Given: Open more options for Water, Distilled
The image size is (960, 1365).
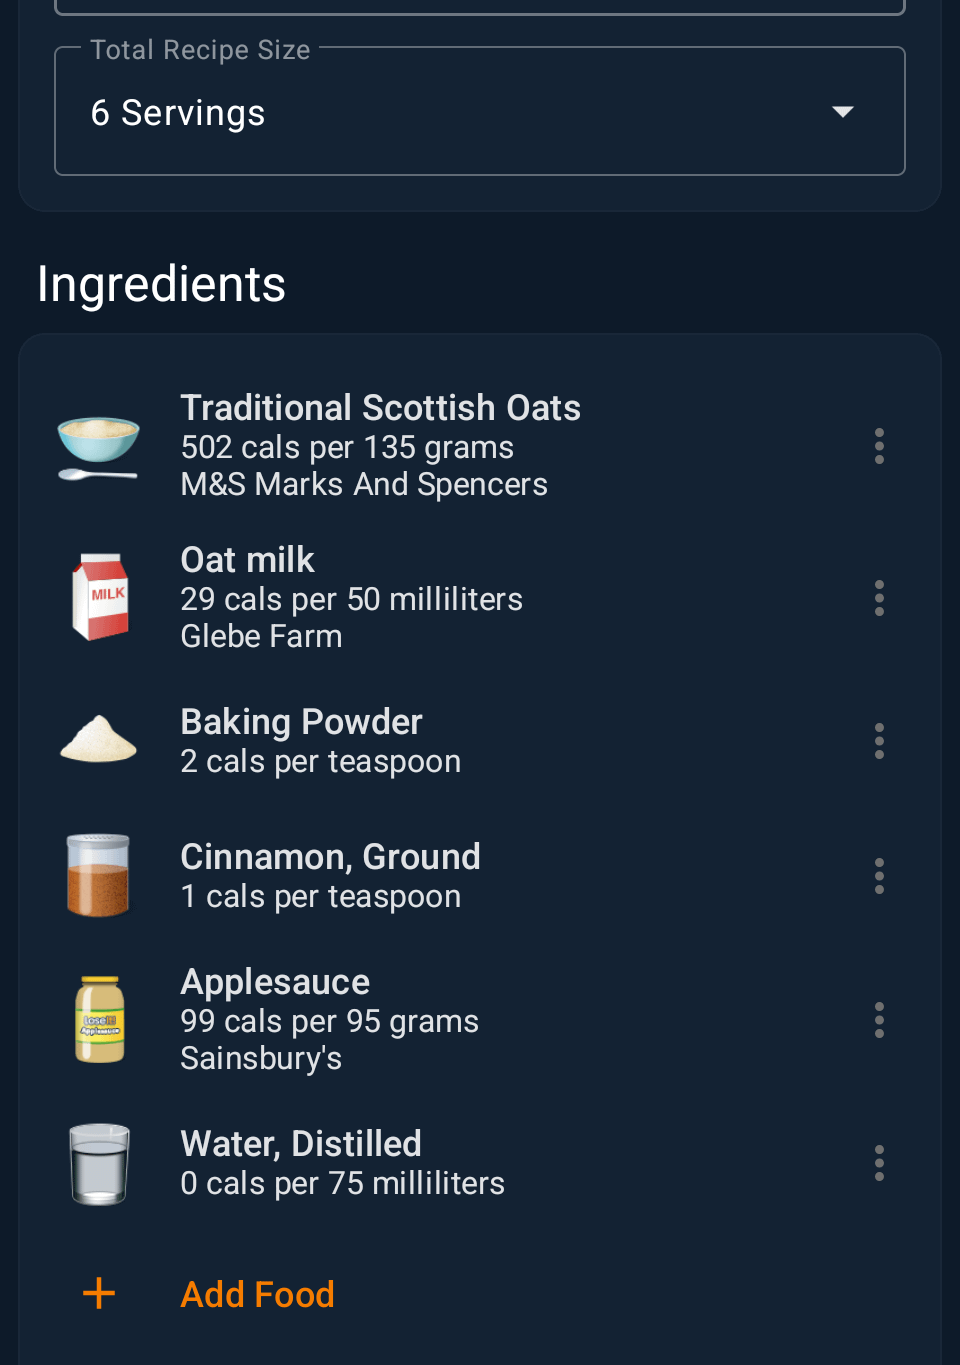Looking at the screenshot, I should point(879,1163).
